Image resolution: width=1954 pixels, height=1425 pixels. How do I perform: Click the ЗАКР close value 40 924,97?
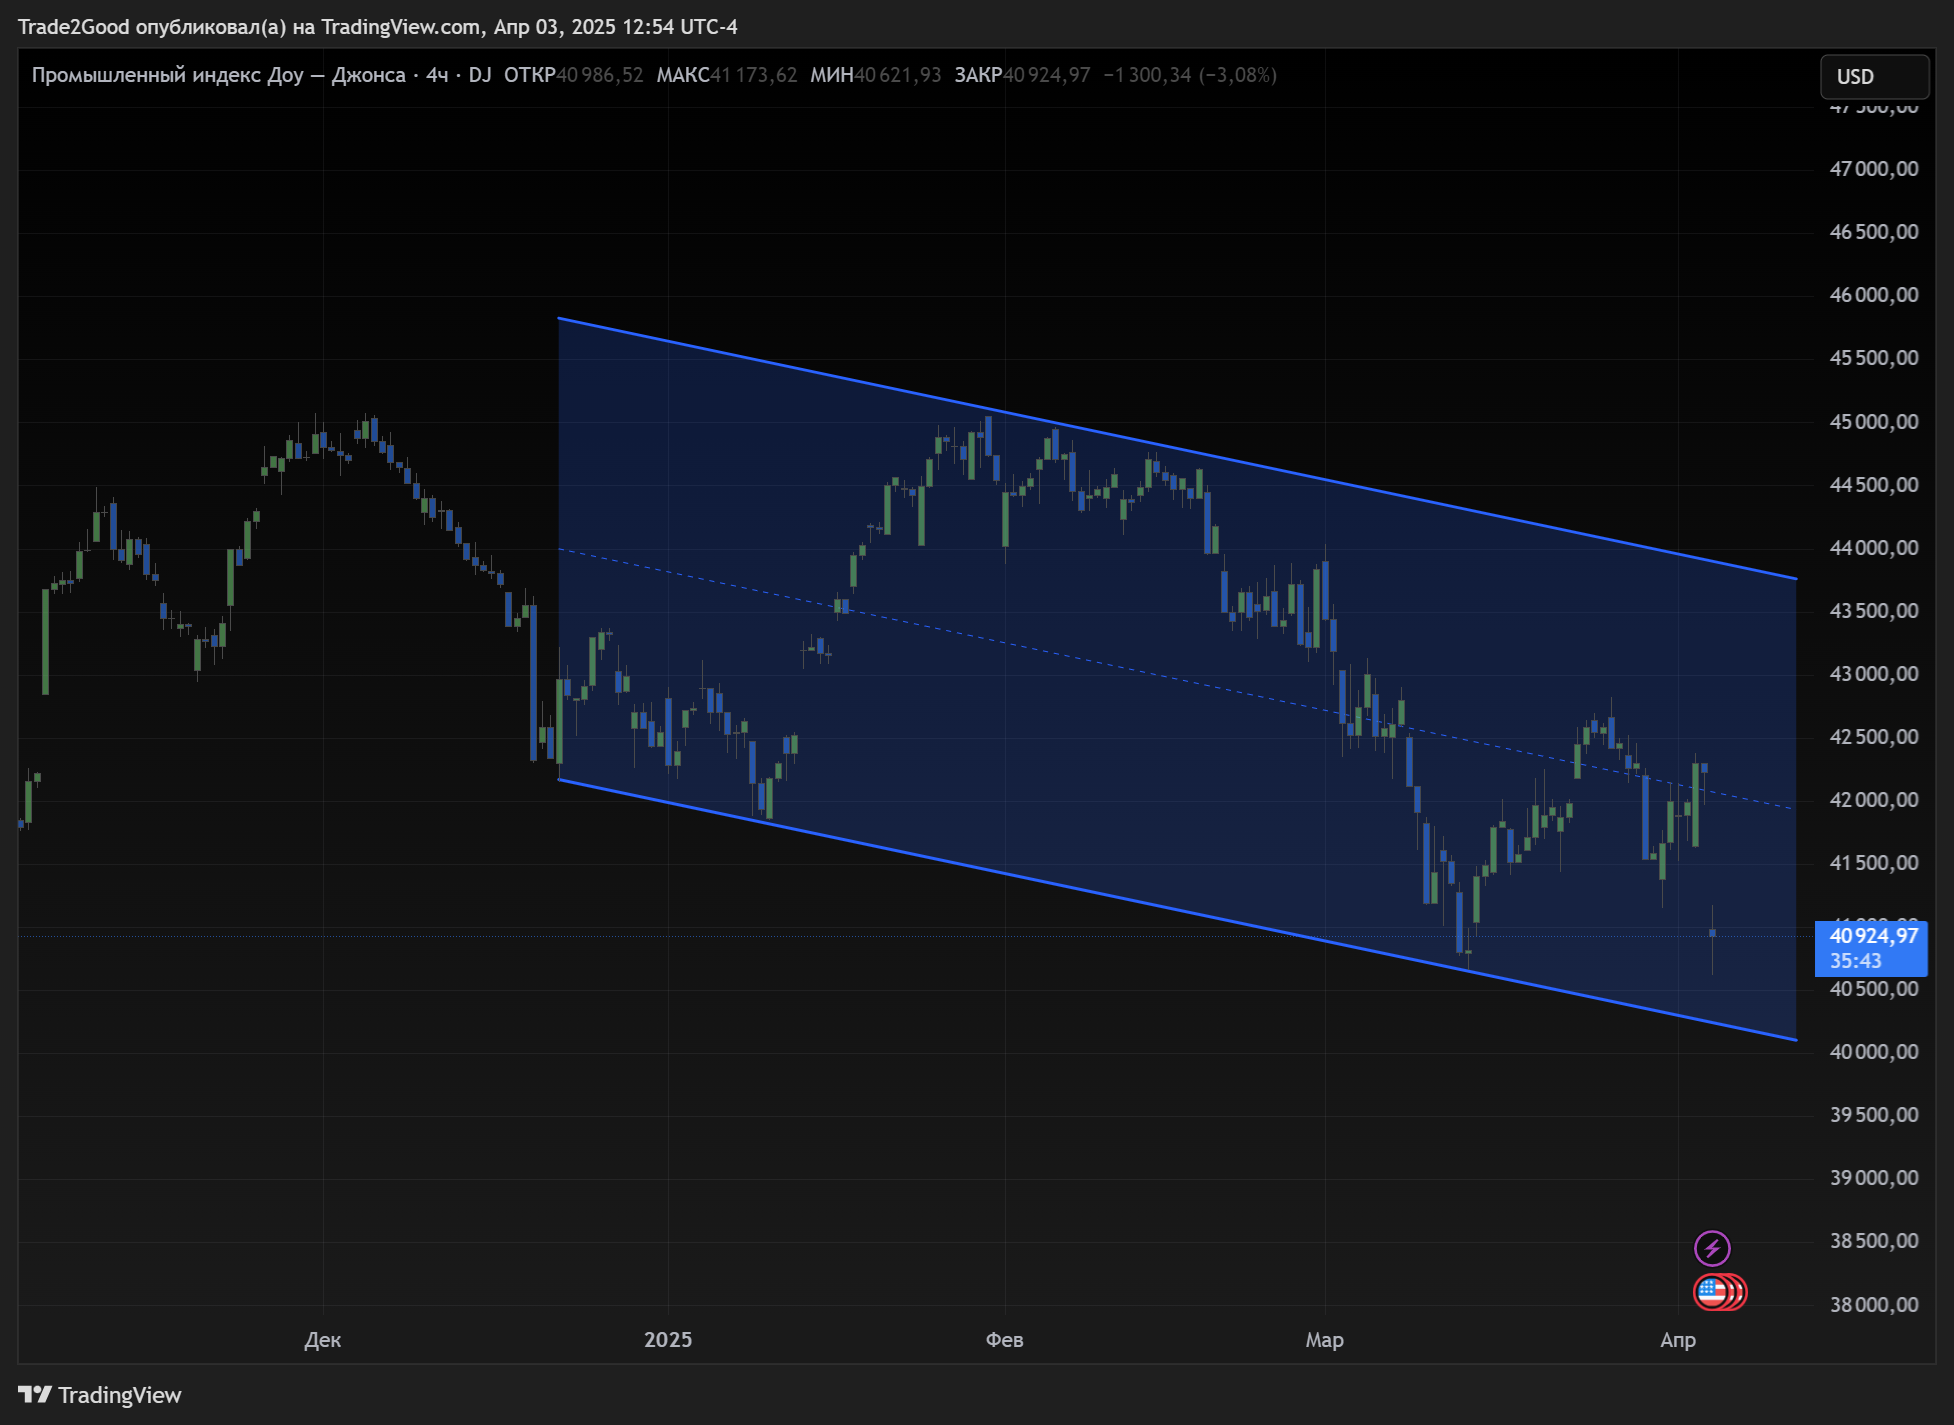click(1047, 75)
